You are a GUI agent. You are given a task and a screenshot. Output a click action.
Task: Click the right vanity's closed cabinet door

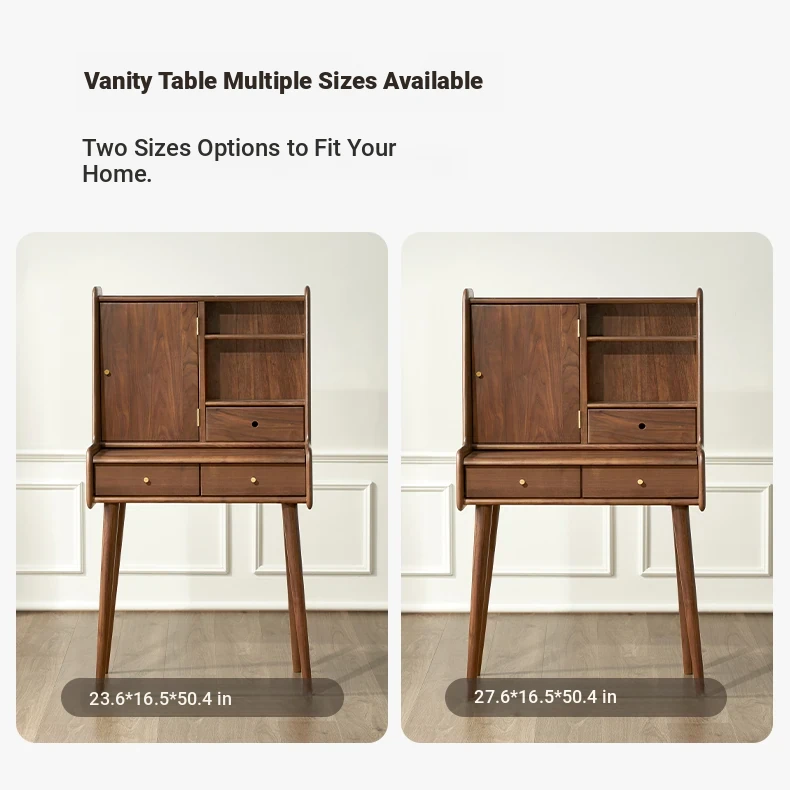tap(525, 373)
